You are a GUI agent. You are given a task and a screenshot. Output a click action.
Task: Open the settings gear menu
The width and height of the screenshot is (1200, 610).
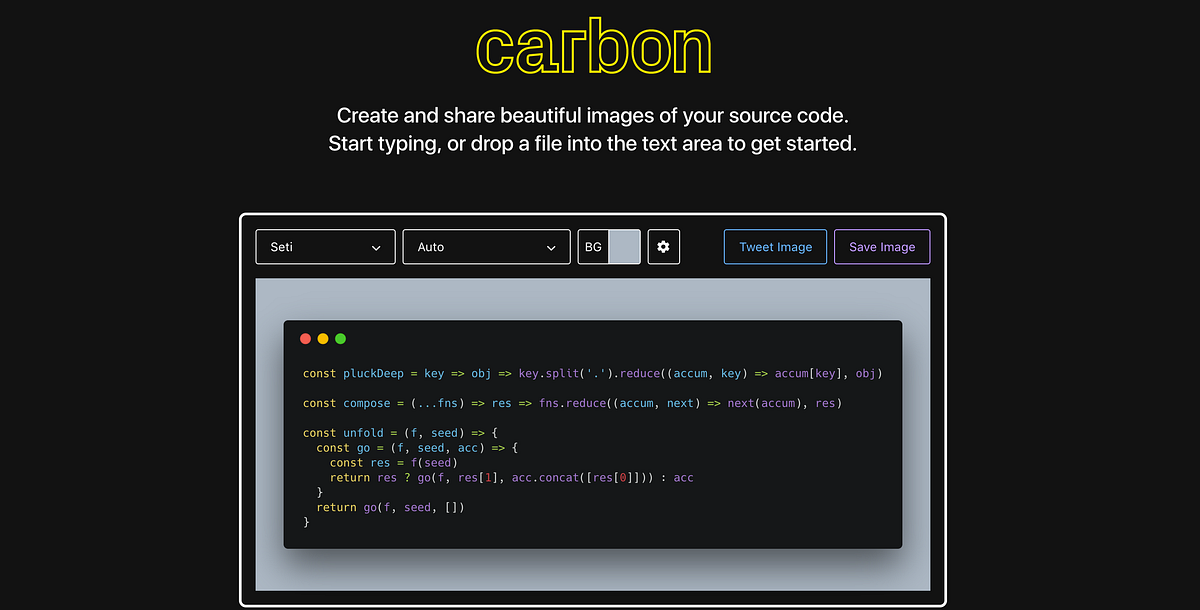click(663, 246)
